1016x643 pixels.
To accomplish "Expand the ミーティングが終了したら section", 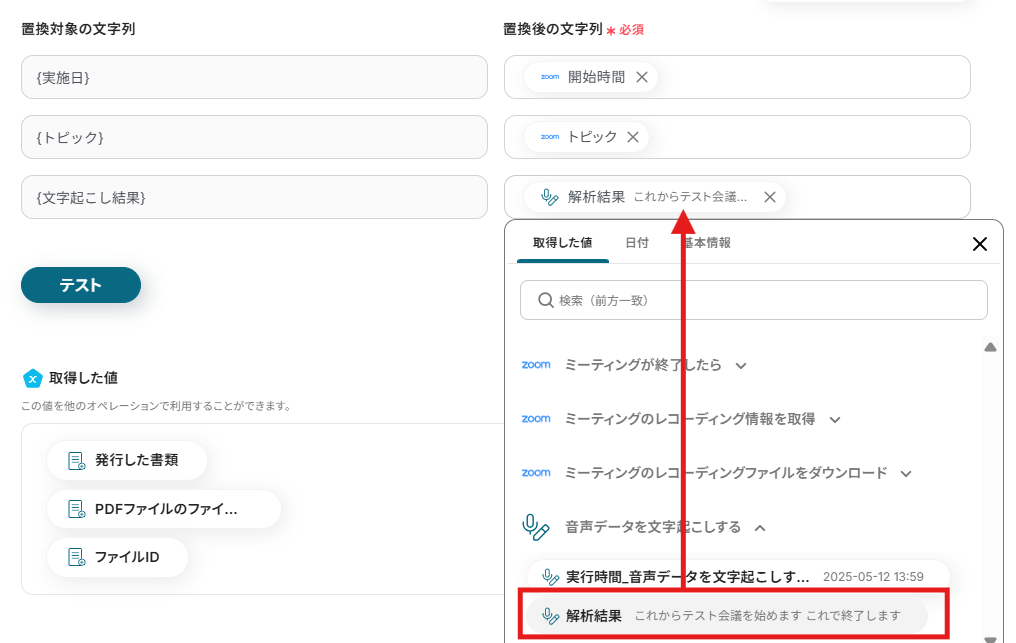I will (x=741, y=366).
